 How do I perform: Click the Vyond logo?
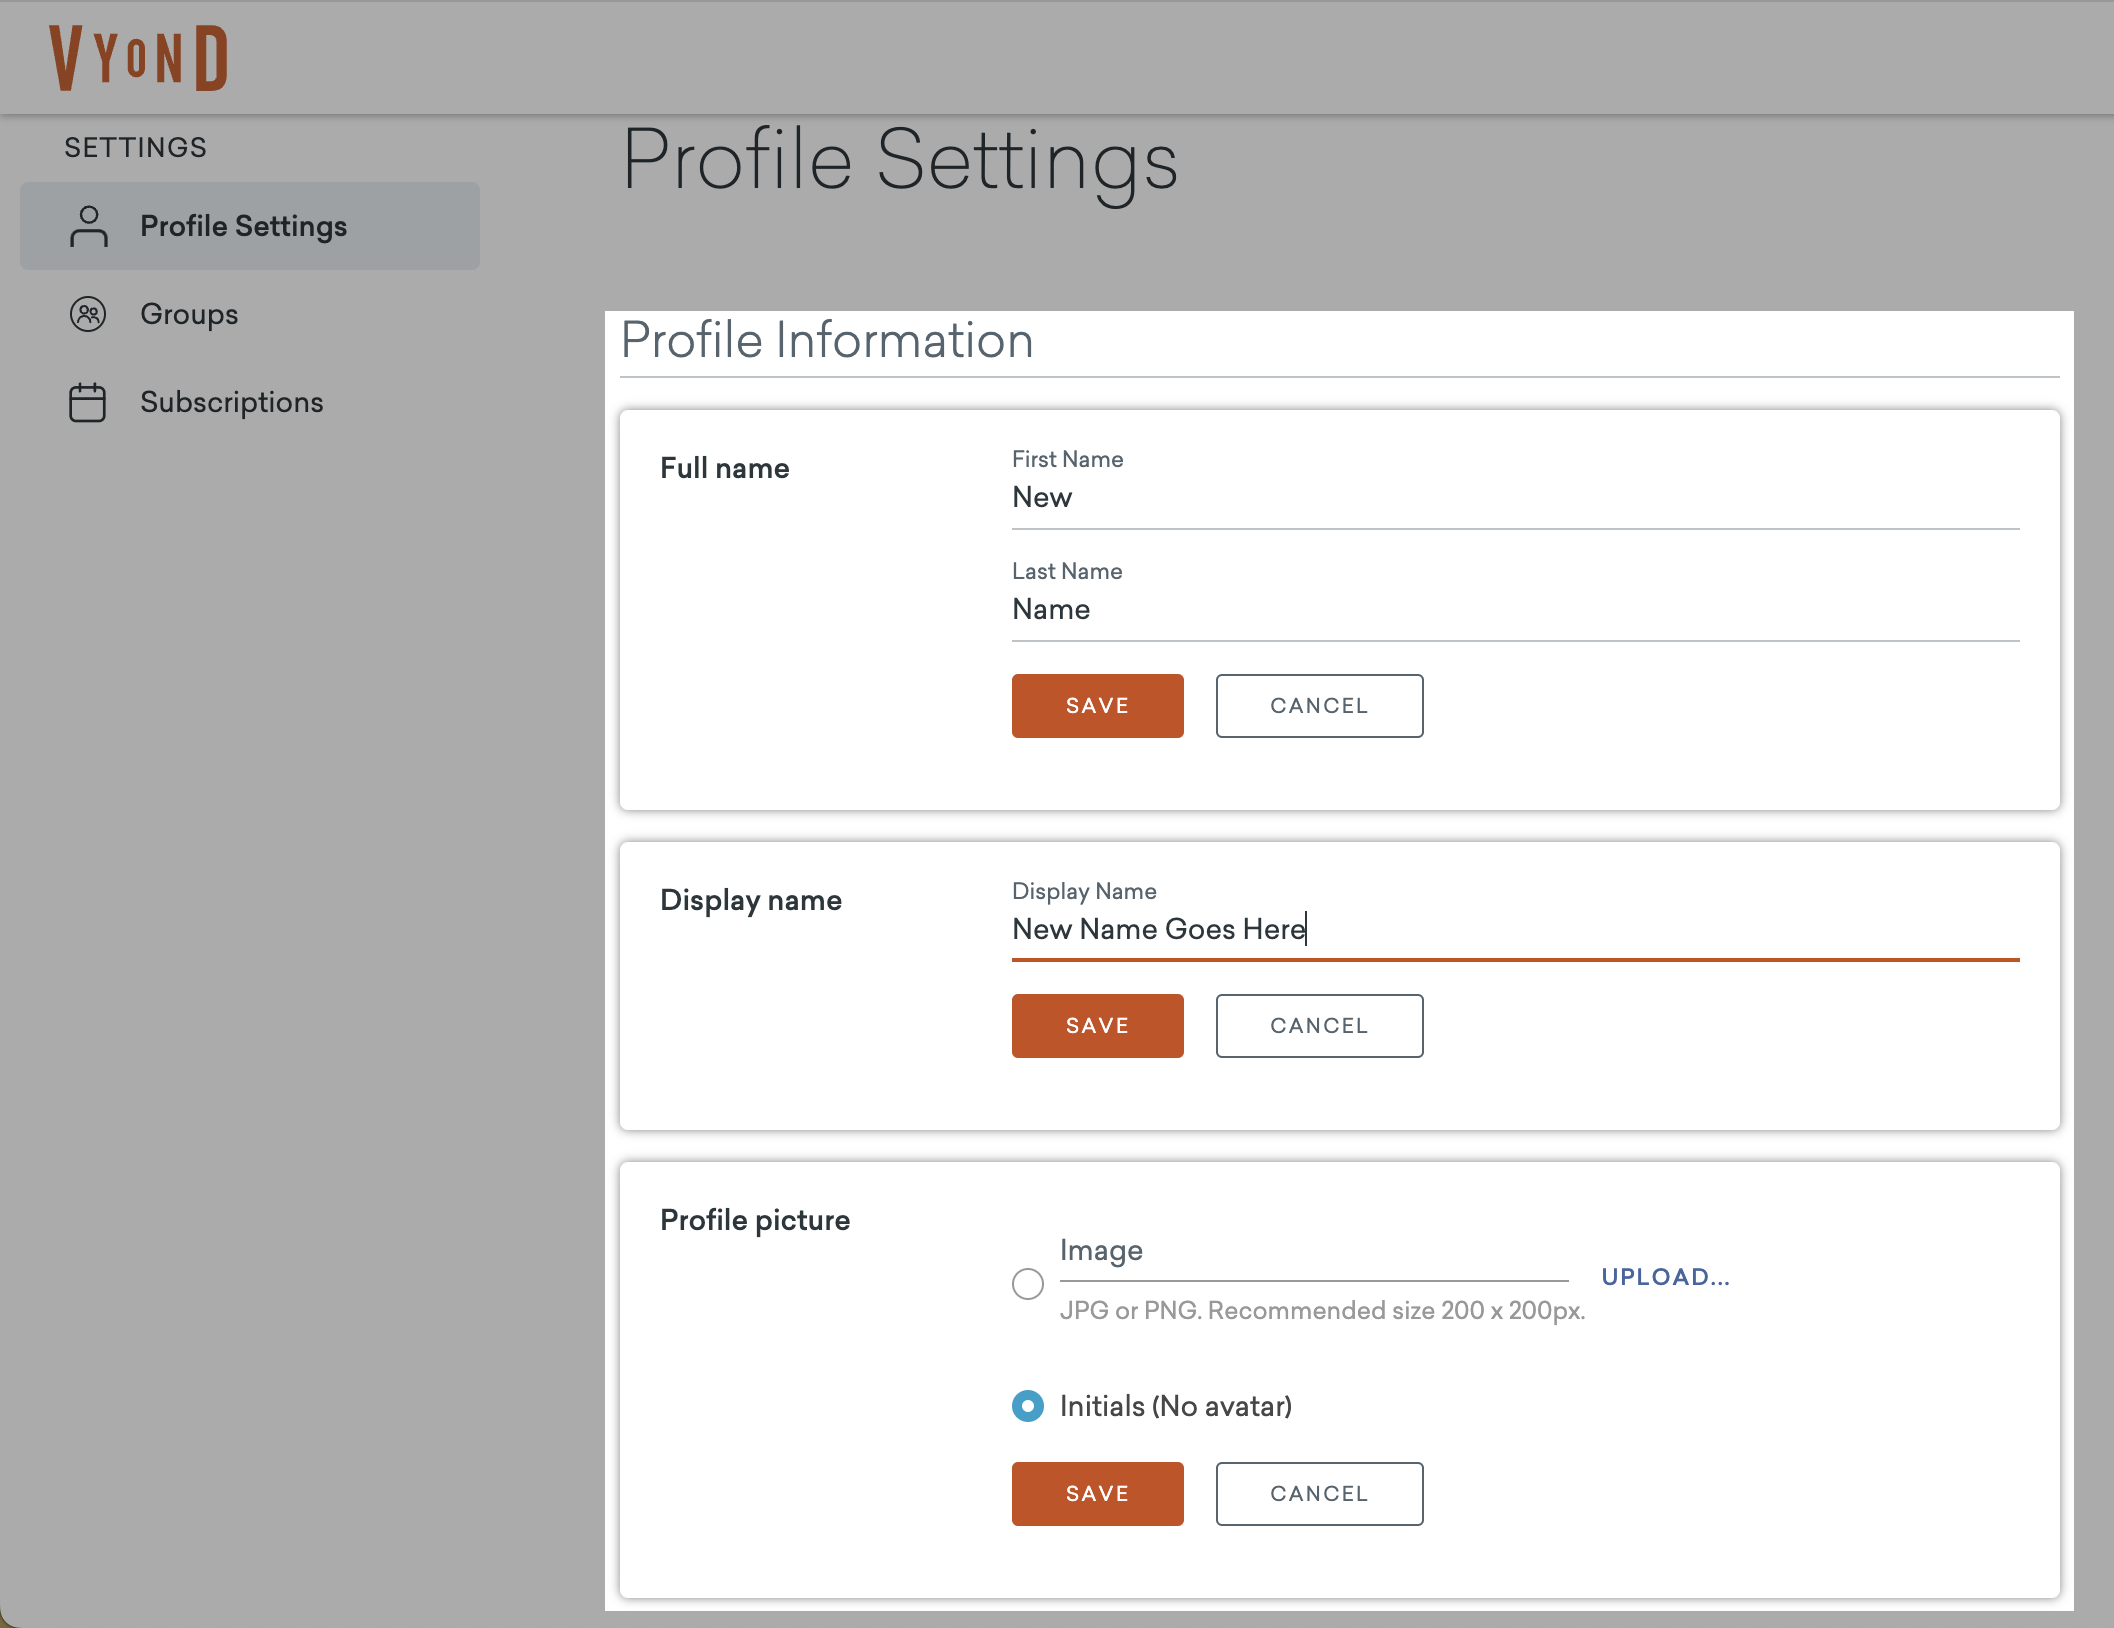pyautogui.click(x=139, y=58)
